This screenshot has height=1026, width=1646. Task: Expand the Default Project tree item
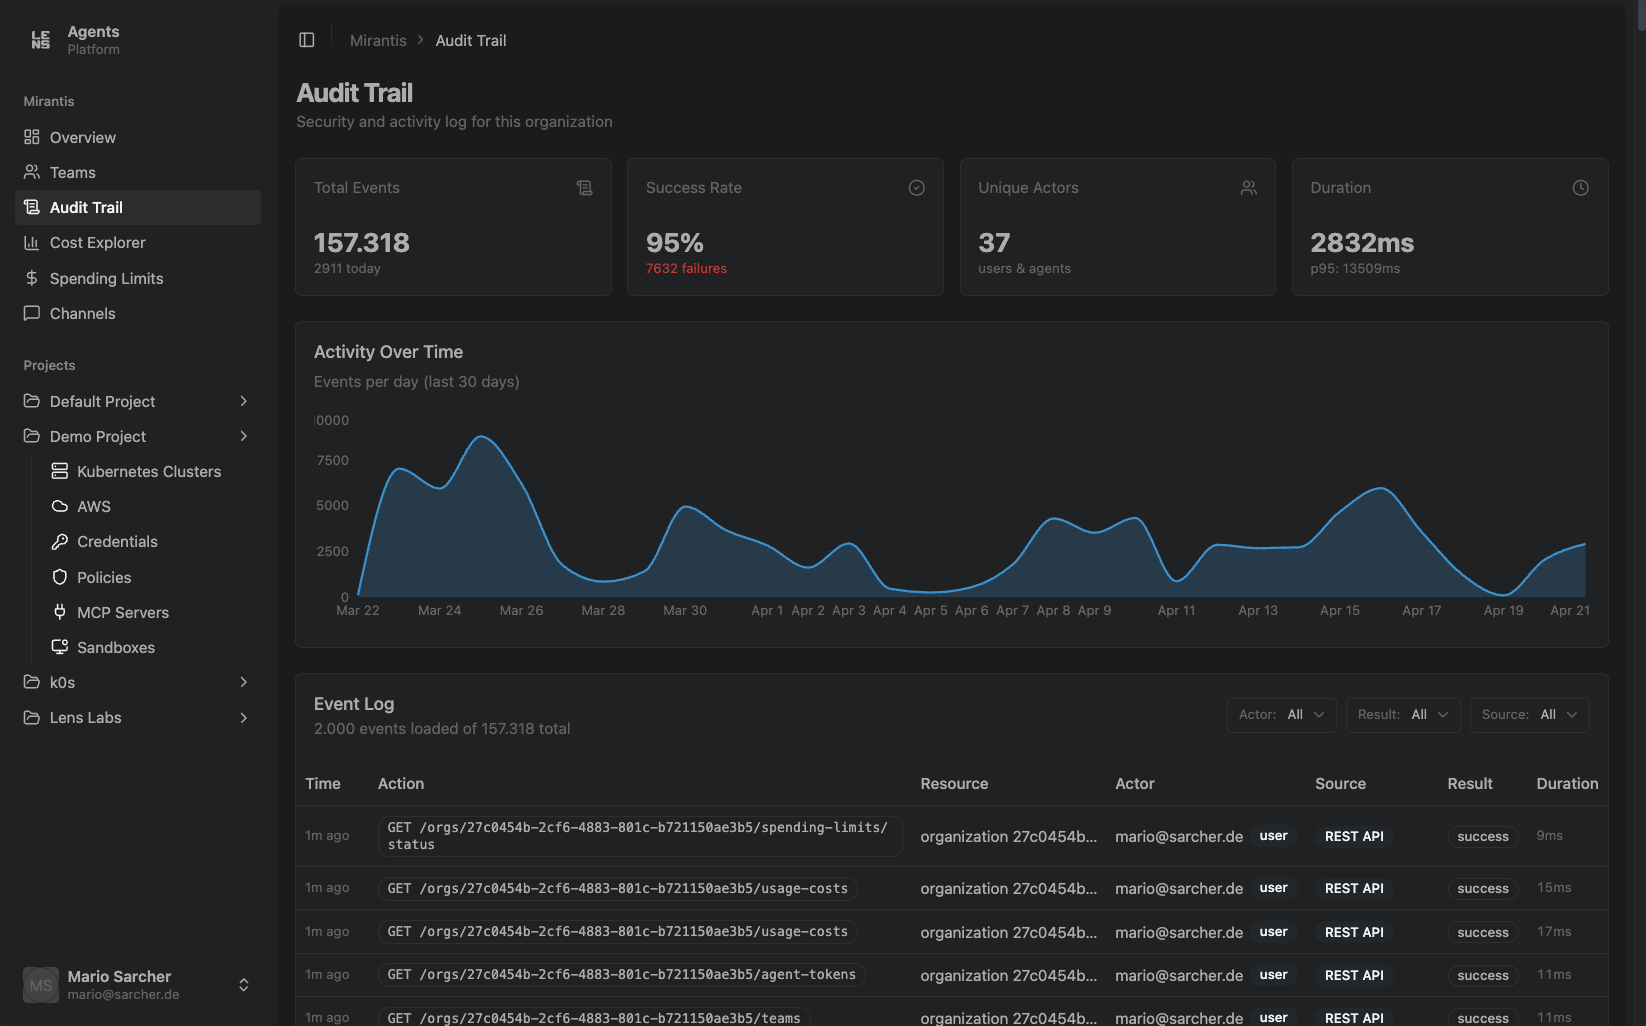pos(243,401)
